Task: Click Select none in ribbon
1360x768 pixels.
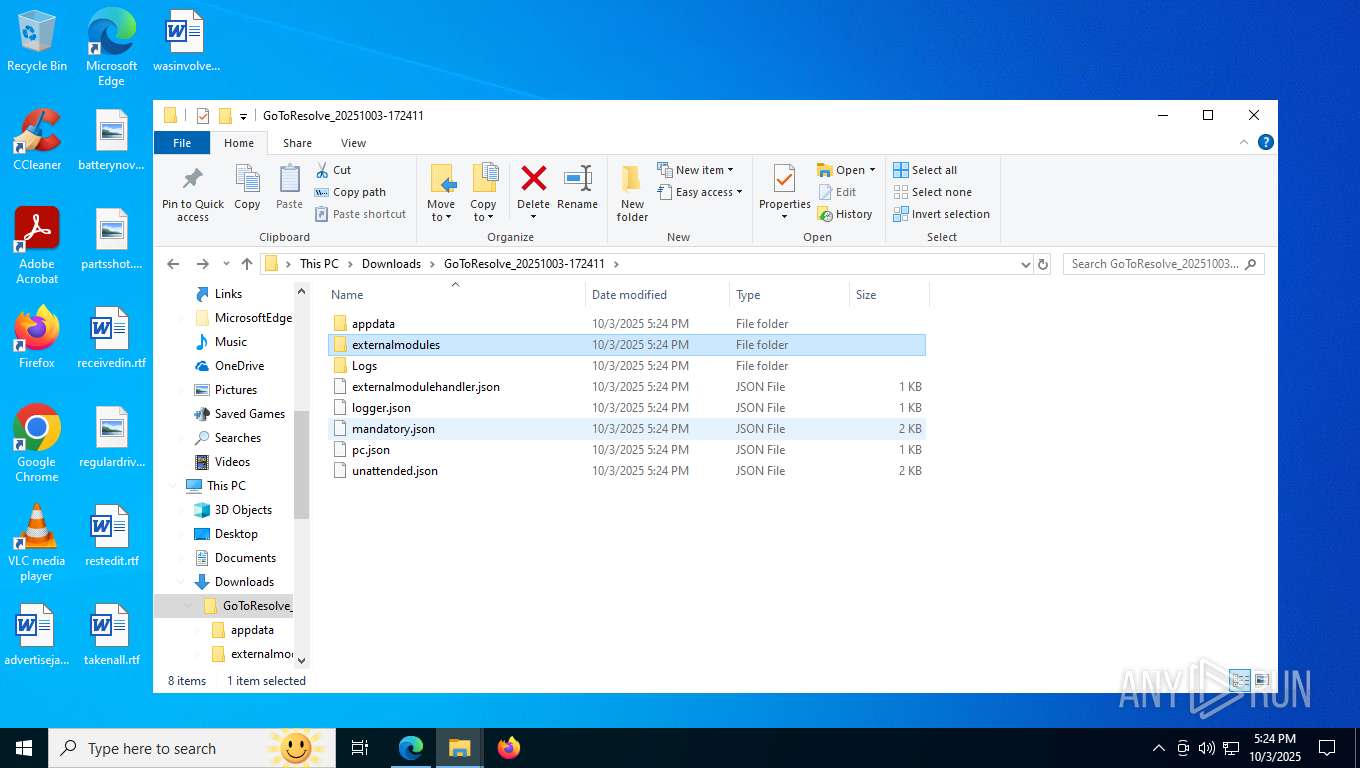Action: (x=932, y=192)
